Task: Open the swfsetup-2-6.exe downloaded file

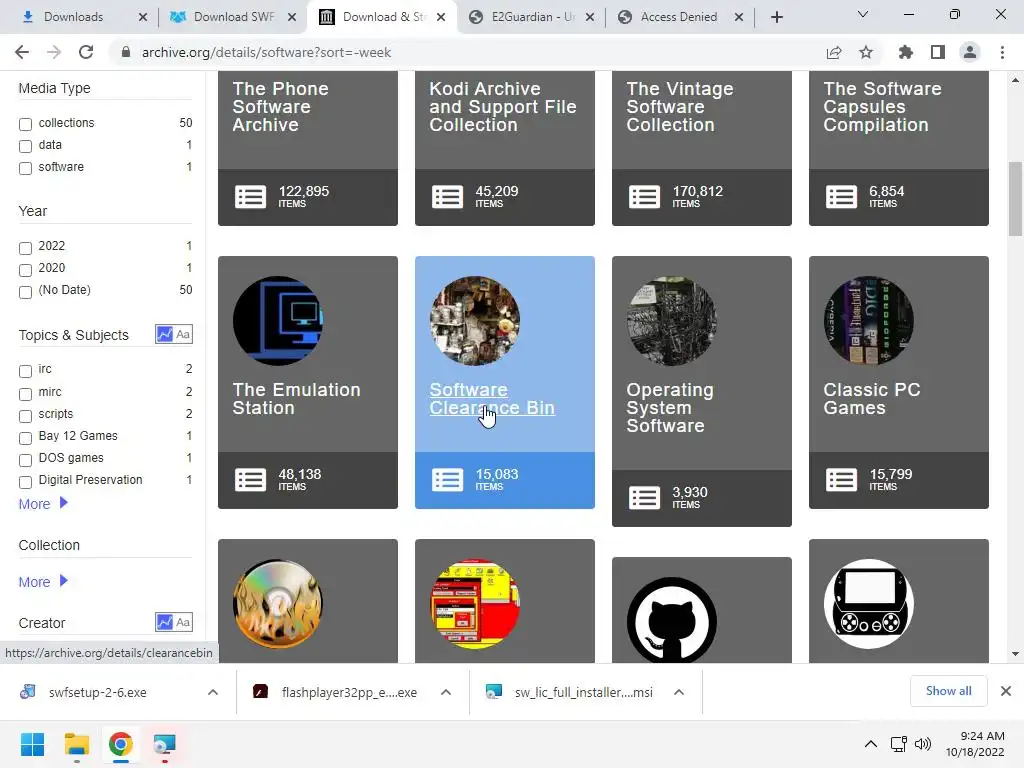Action: (97, 692)
